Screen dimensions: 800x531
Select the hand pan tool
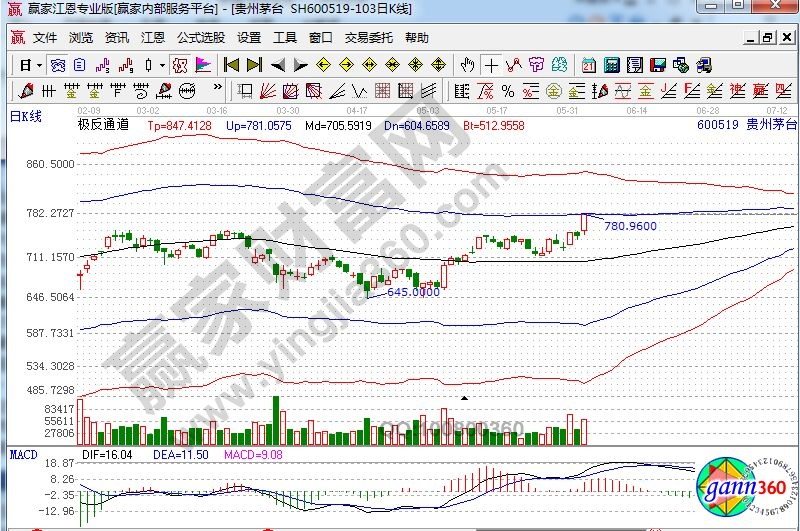(x=467, y=66)
